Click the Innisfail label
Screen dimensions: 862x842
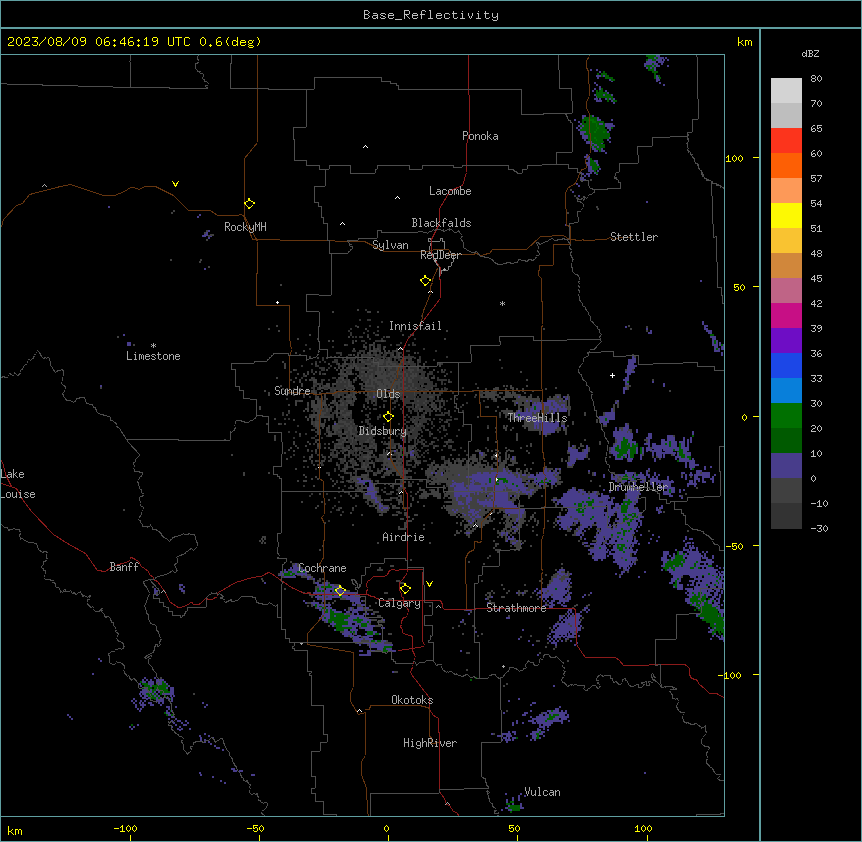[x=415, y=326]
